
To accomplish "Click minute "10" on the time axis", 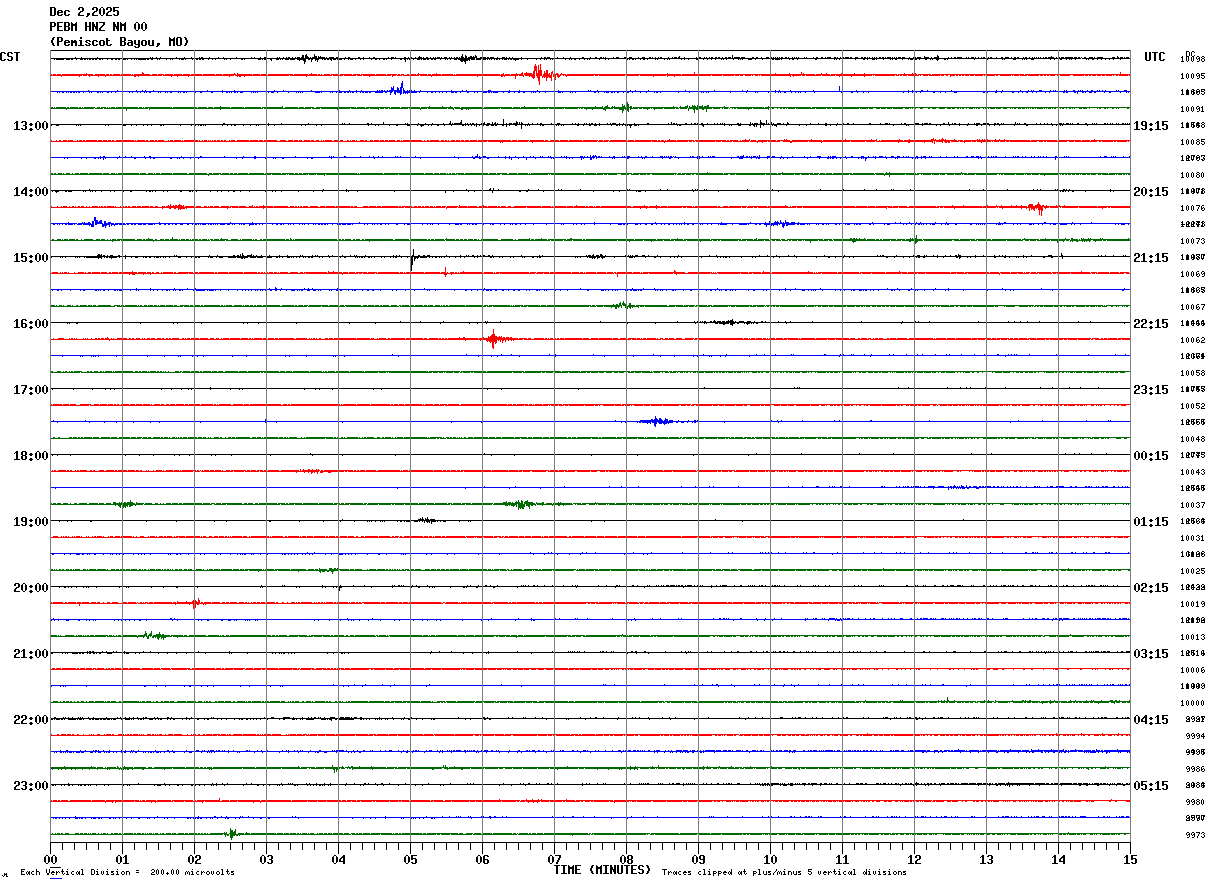I will coord(770,859).
